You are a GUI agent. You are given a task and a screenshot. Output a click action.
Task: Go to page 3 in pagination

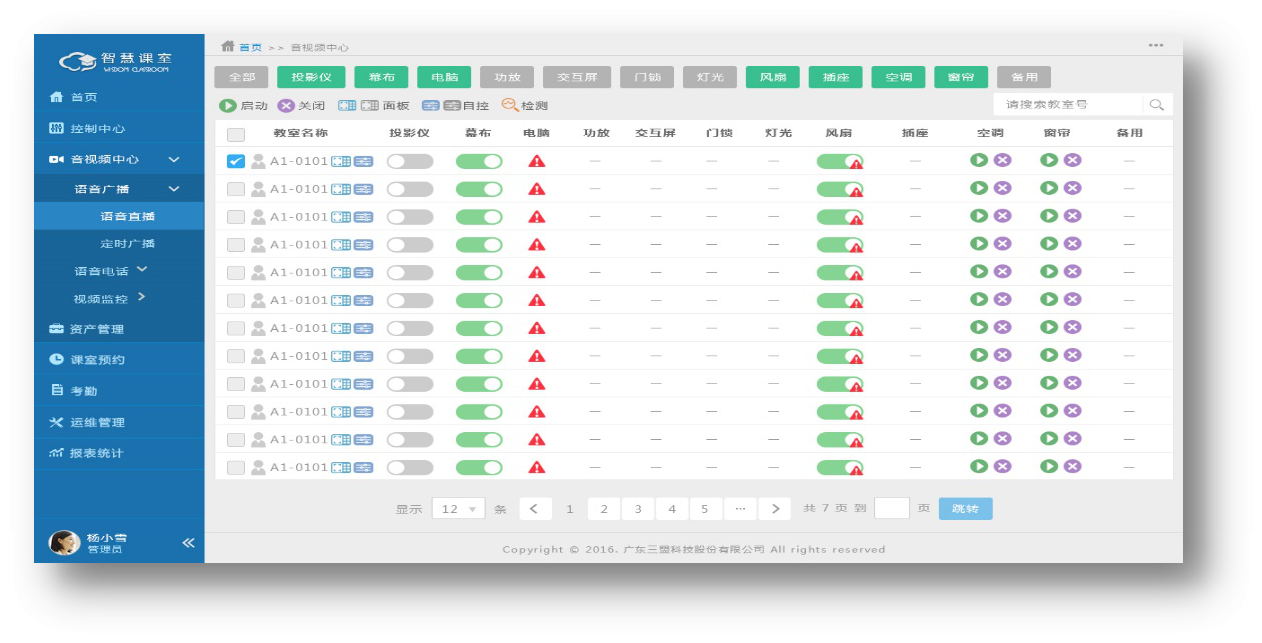[638, 509]
